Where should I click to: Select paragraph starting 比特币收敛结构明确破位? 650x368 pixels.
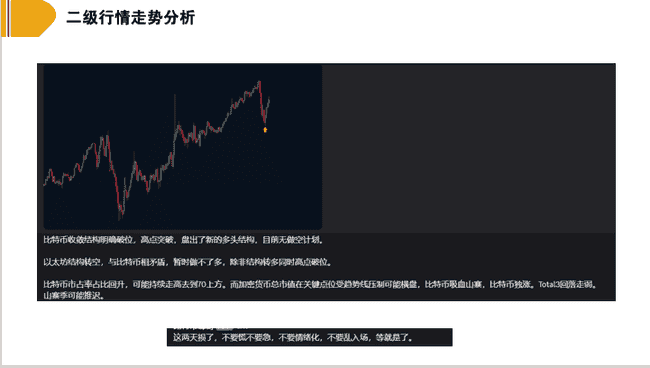(x=184, y=240)
